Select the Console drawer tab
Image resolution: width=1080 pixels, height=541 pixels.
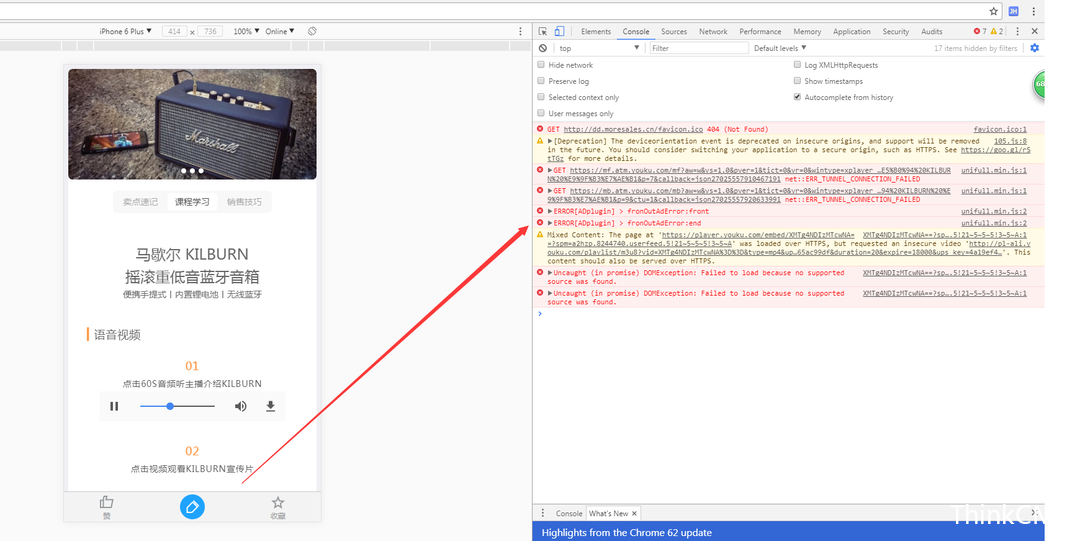pos(569,513)
